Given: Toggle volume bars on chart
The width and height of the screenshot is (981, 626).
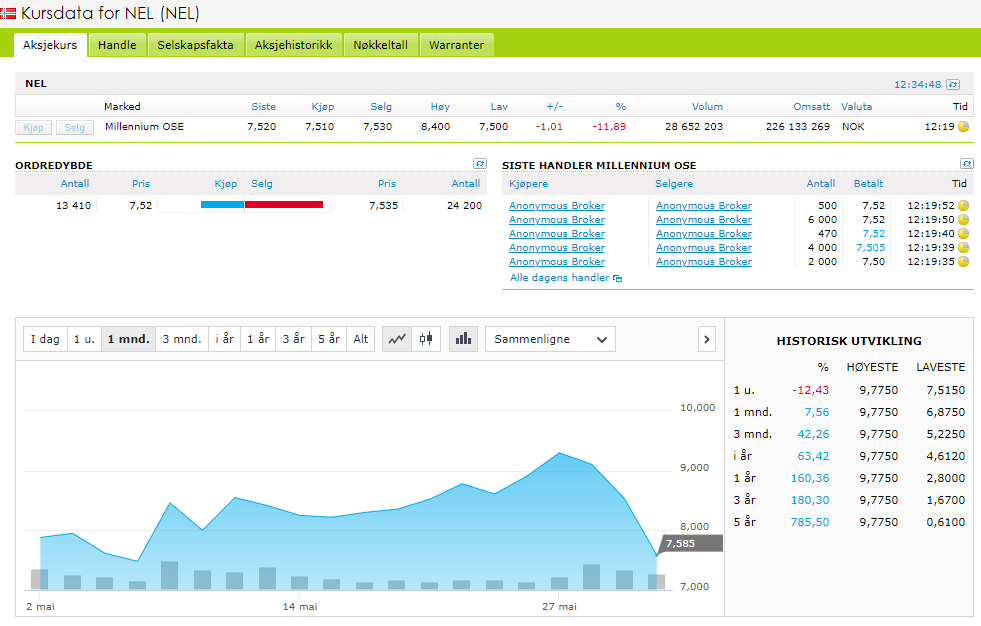Looking at the screenshot, I should [463, 339].
